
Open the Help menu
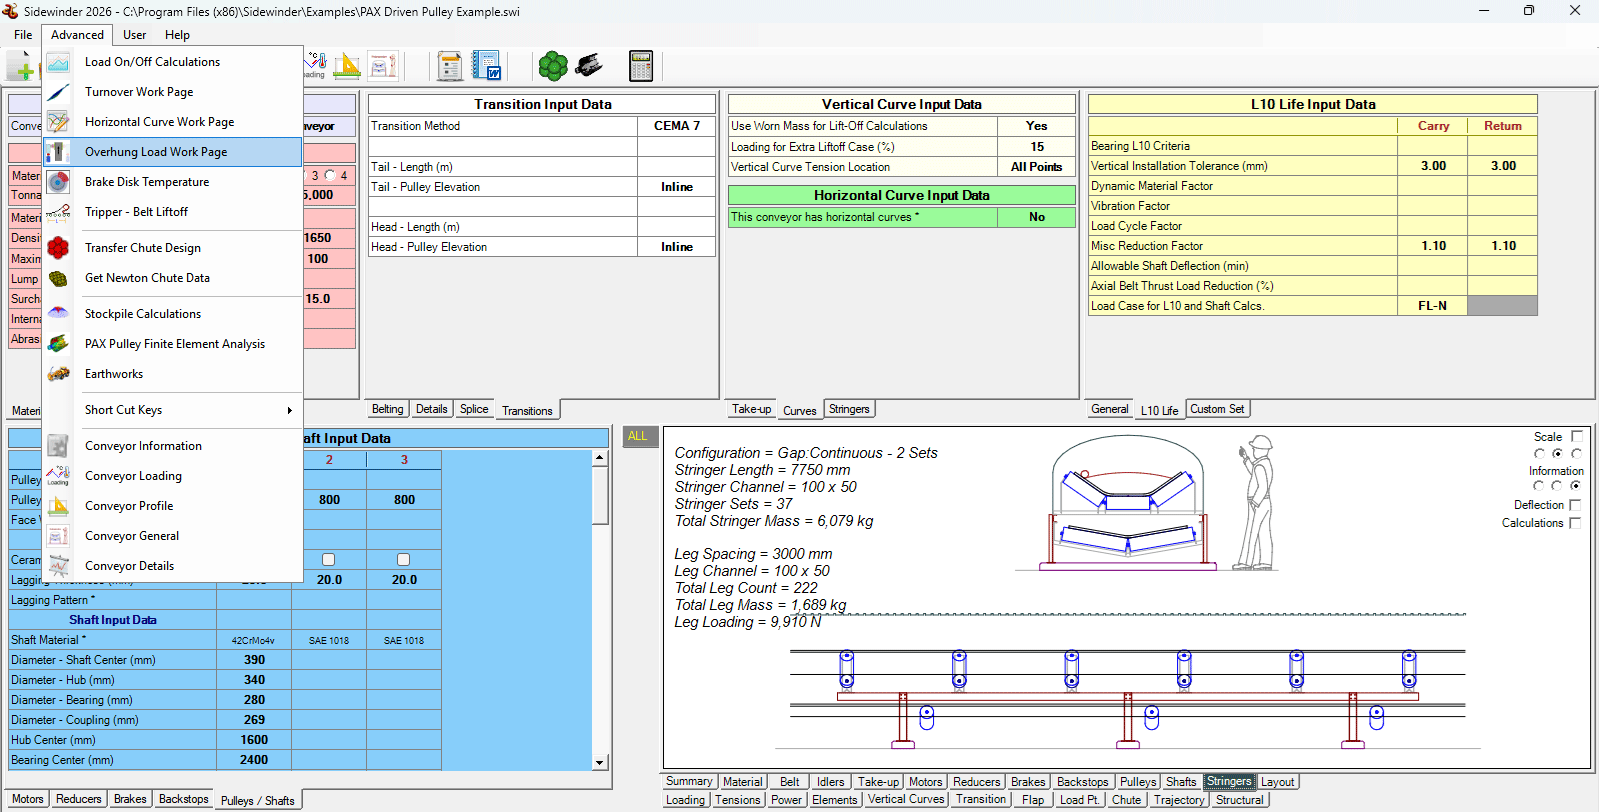click(177, 35)
